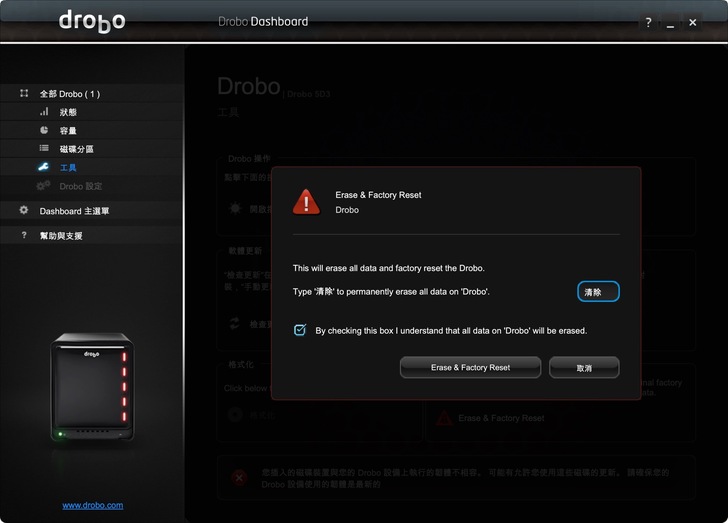Click the help question mark in title bar
The width and height of the screenshot is (728, 523).
(x=648, y=22)
